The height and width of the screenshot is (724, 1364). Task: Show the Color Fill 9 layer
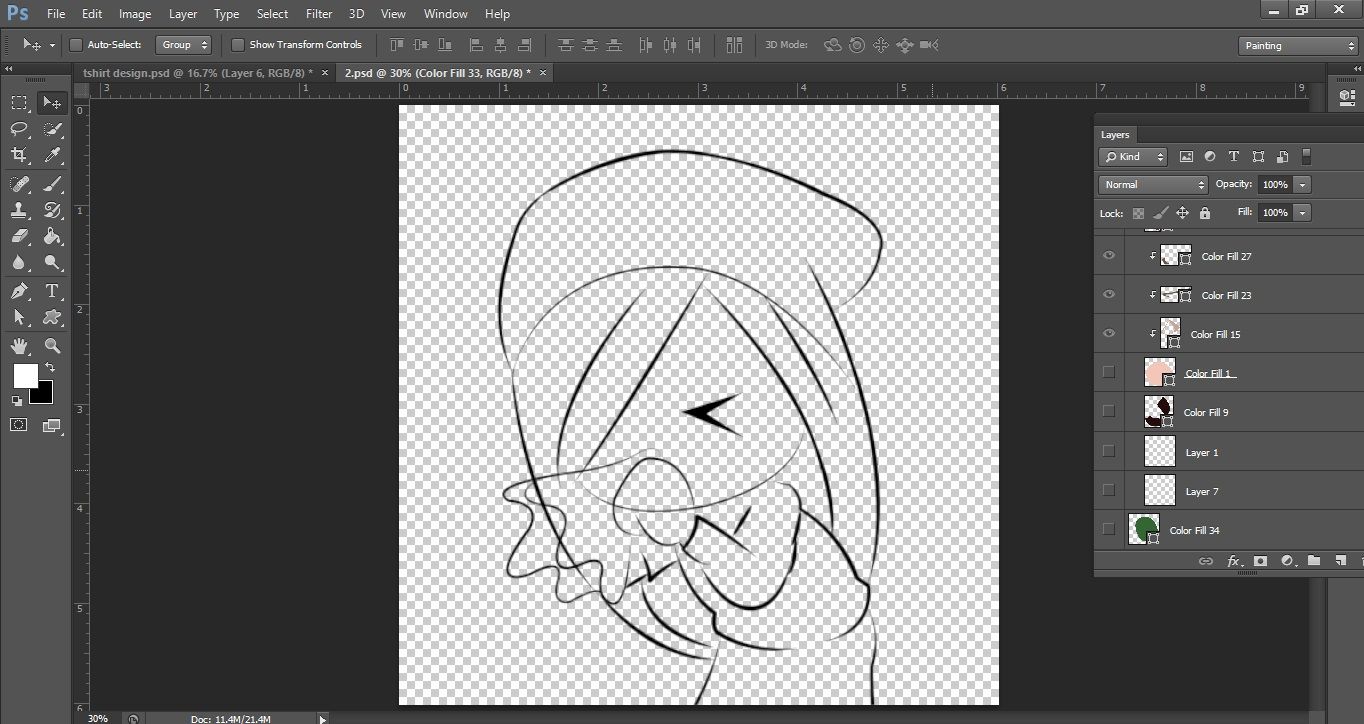[1108, 411]
